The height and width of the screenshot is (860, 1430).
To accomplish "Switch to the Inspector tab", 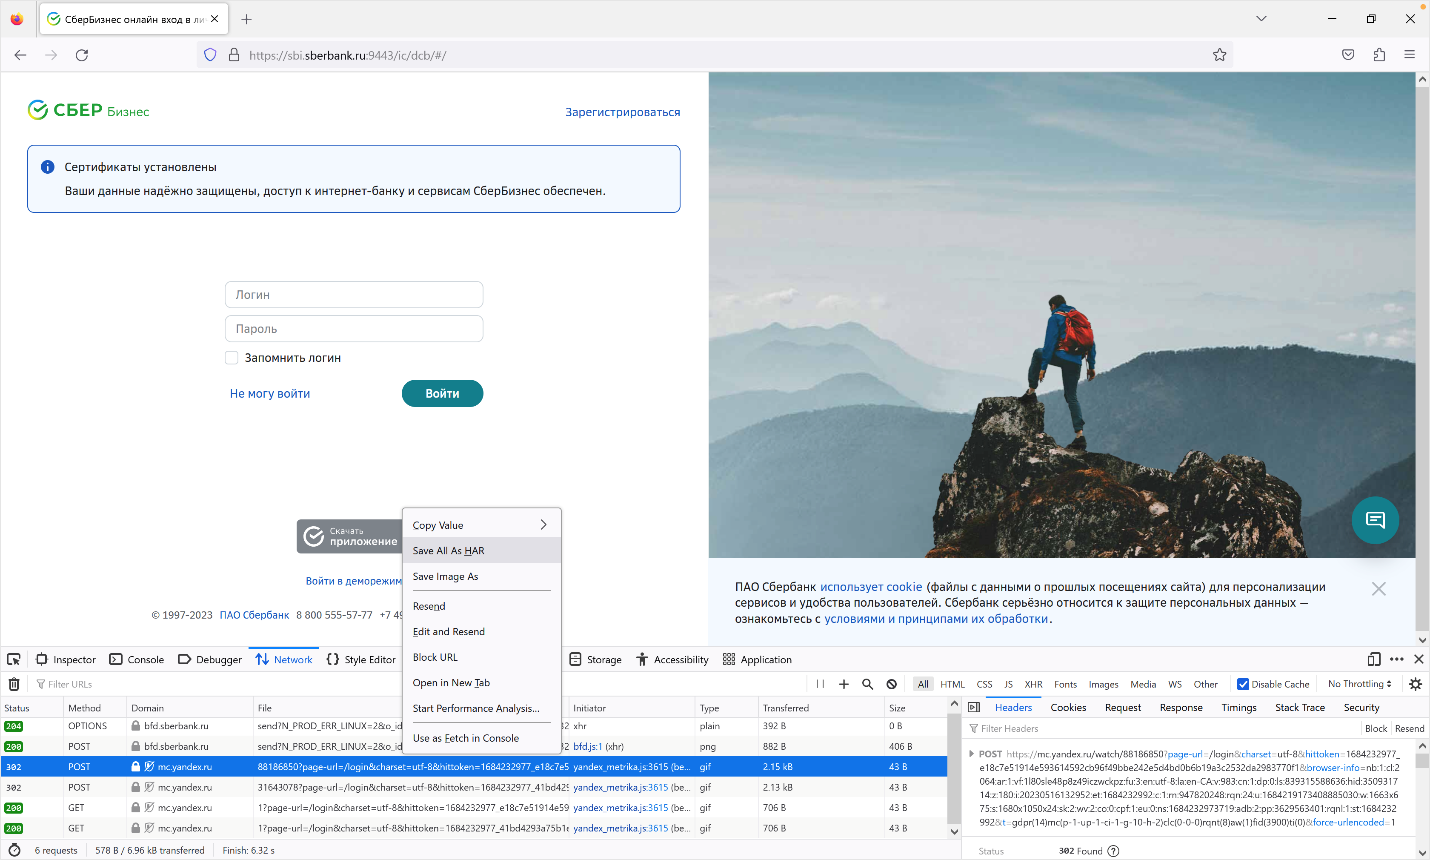I will click(x=66, y=659).
